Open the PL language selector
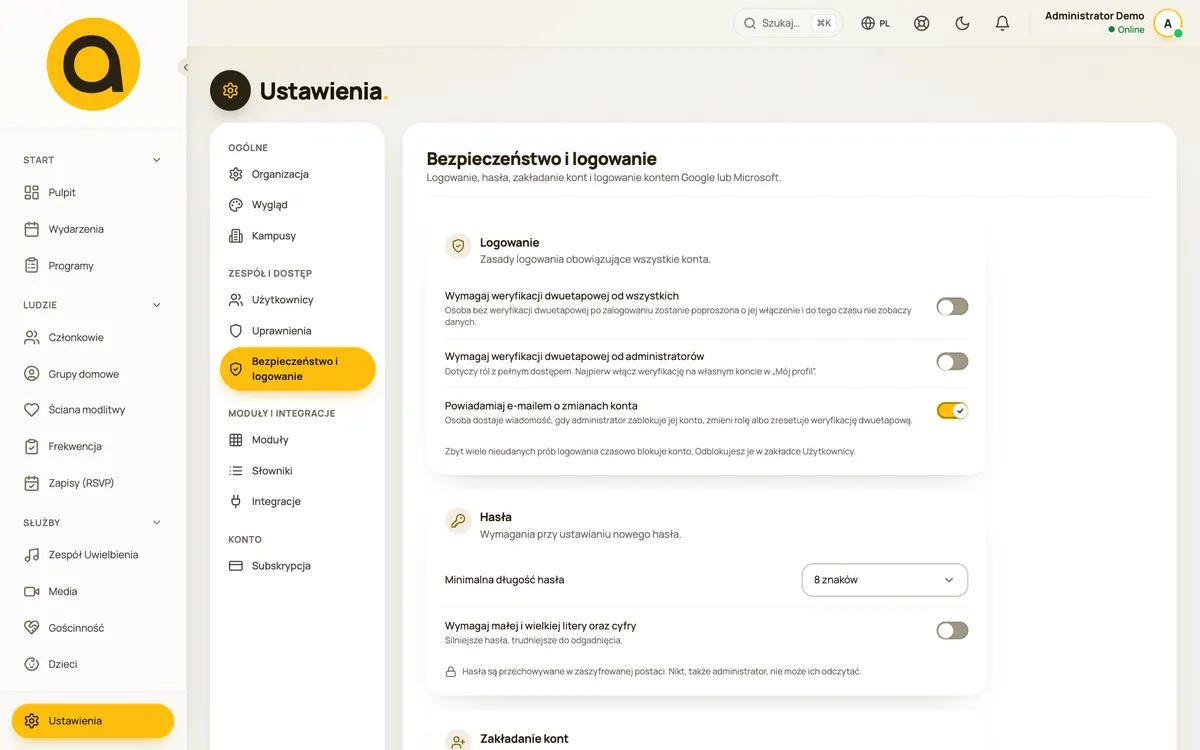Viewport: 1200px width, 750px height. [876, 23]
